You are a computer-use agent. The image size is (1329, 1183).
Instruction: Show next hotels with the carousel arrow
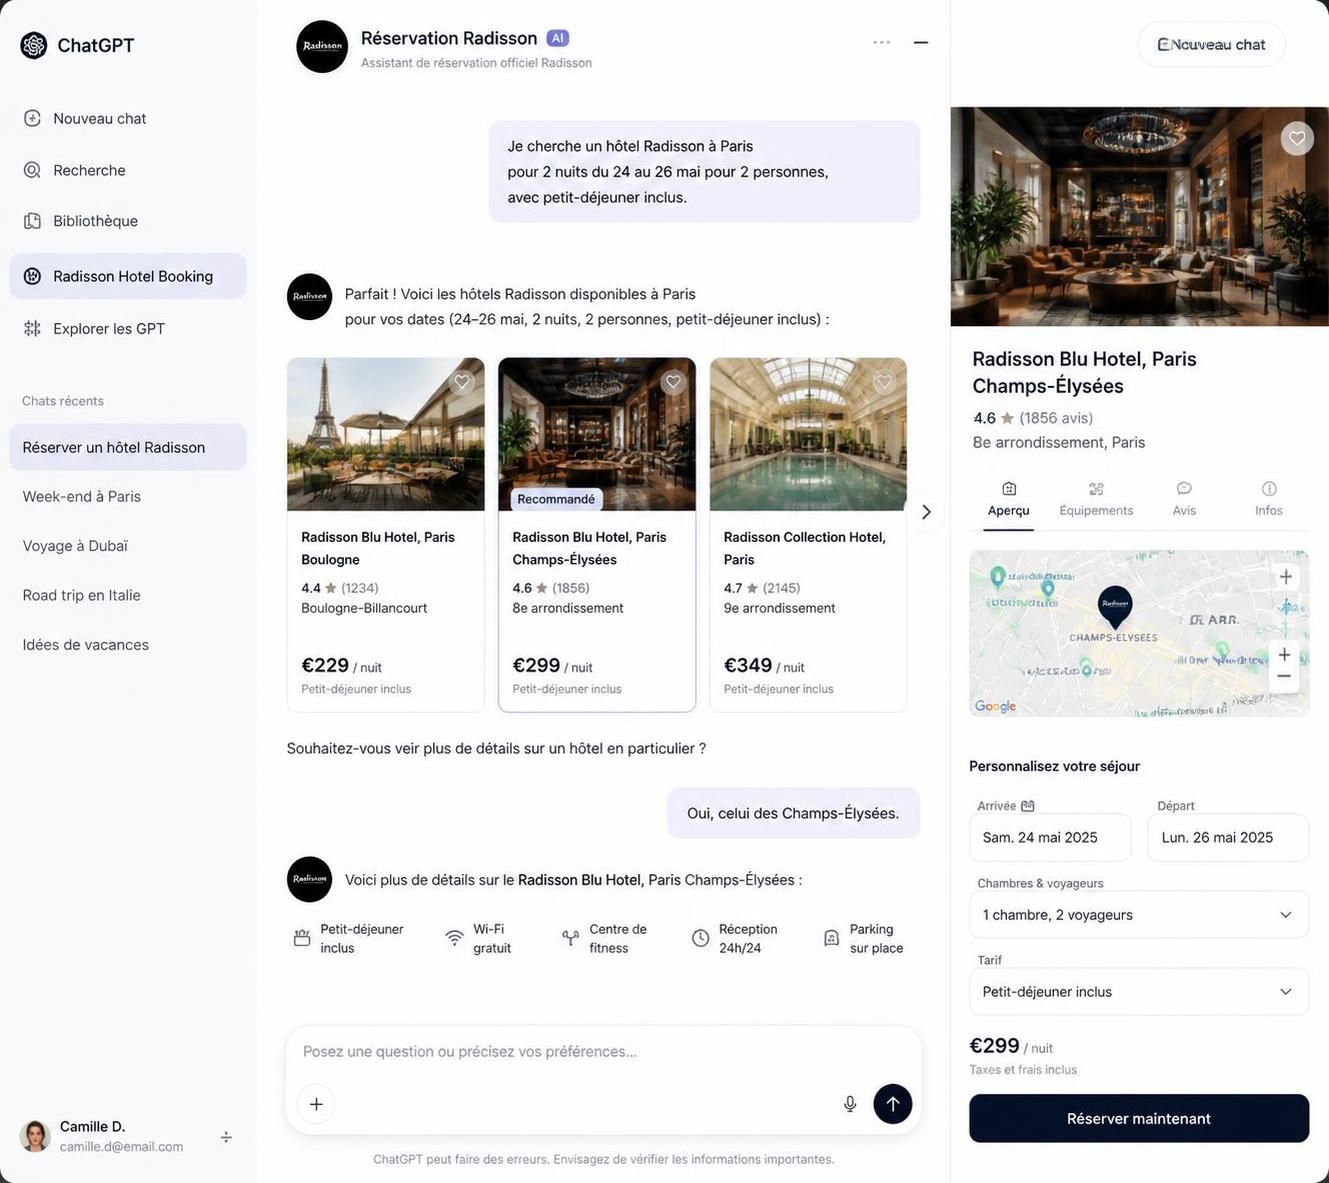point(926,512)
